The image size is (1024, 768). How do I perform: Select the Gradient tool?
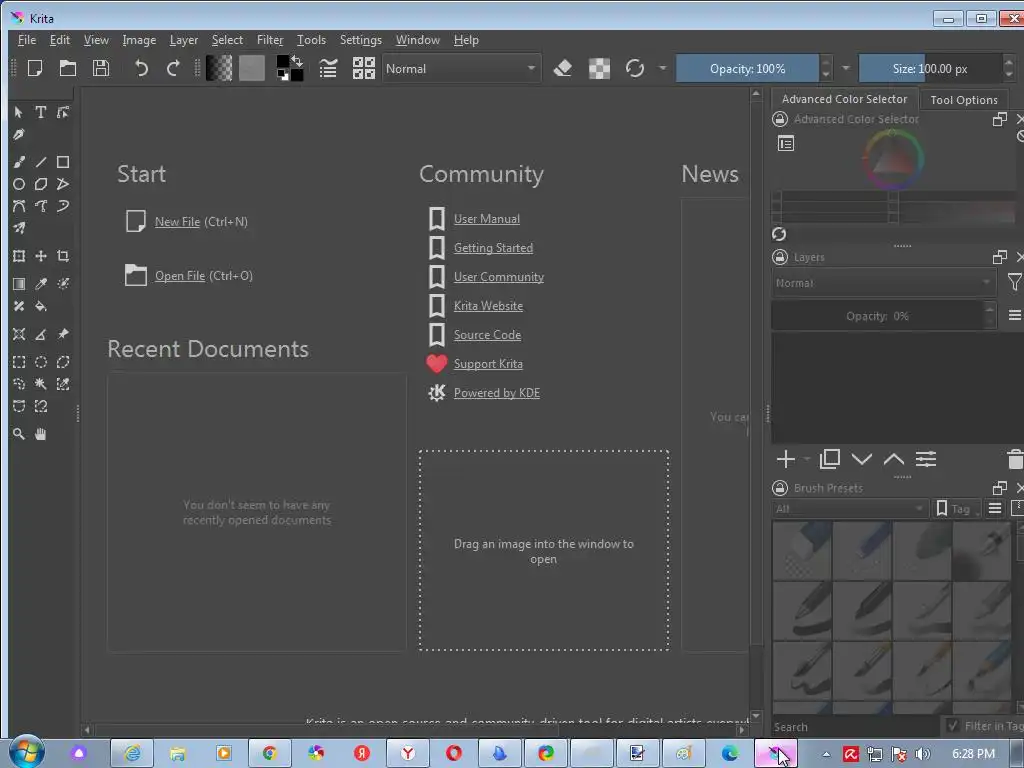pos(19,283)
